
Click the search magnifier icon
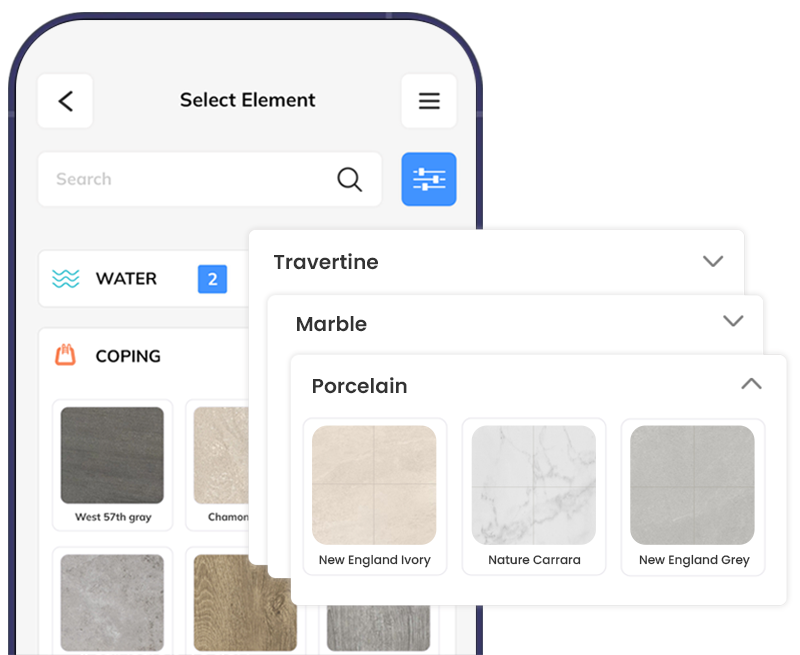coord(349,178)
